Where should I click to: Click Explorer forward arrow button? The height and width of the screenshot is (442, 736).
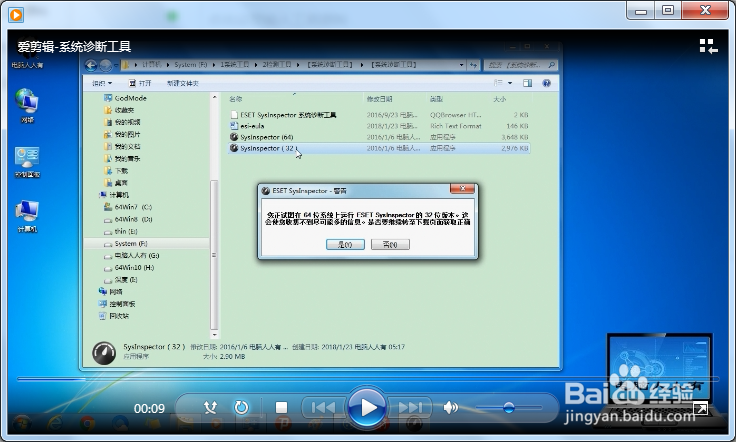[106, 65]
